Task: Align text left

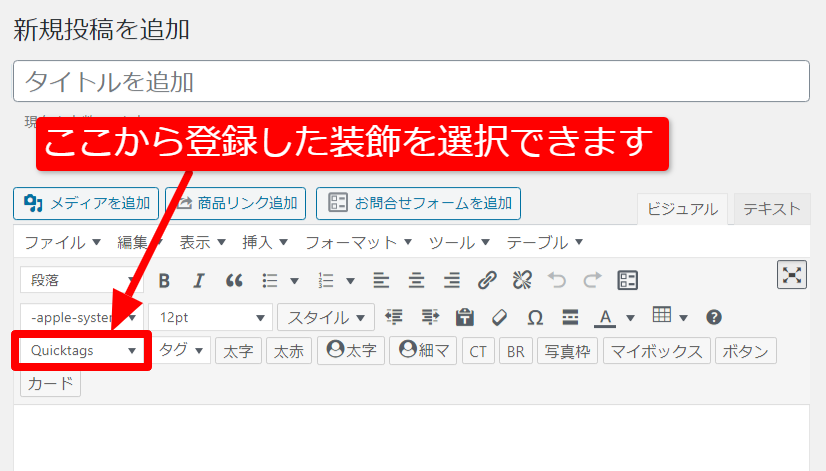Action: [x=381, y=280]
